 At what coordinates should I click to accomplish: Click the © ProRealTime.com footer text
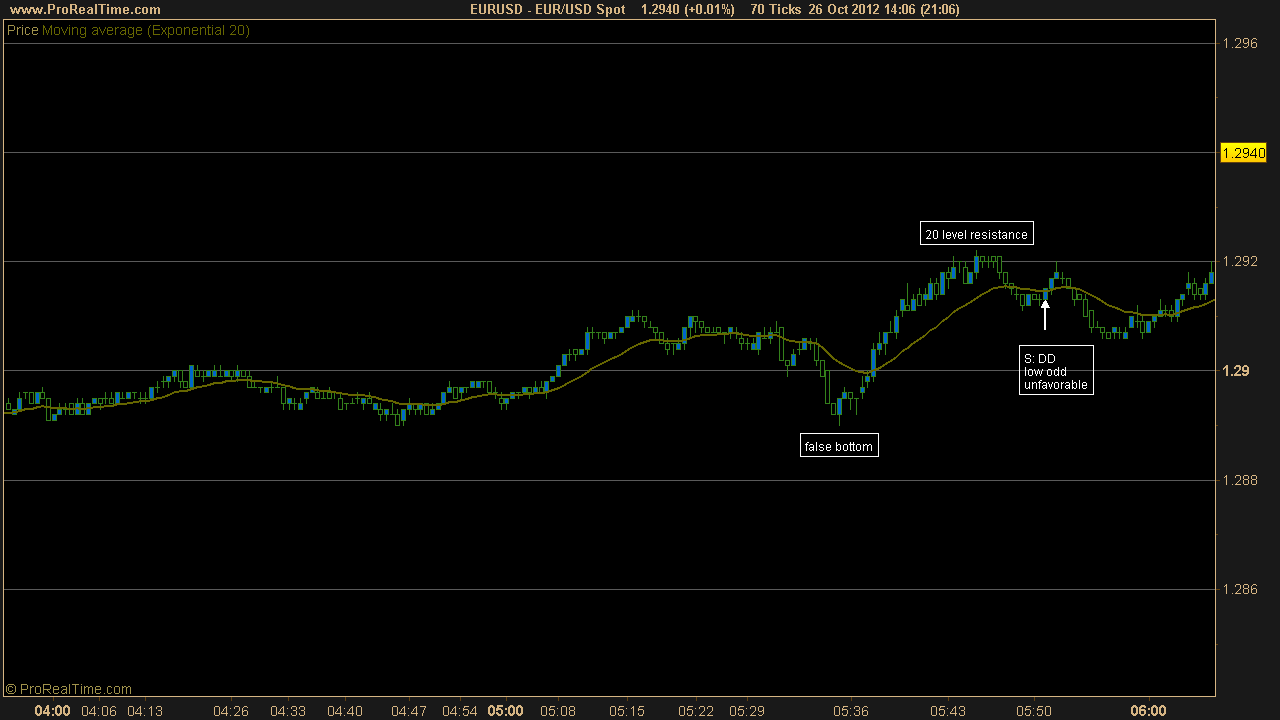[68, 689]
